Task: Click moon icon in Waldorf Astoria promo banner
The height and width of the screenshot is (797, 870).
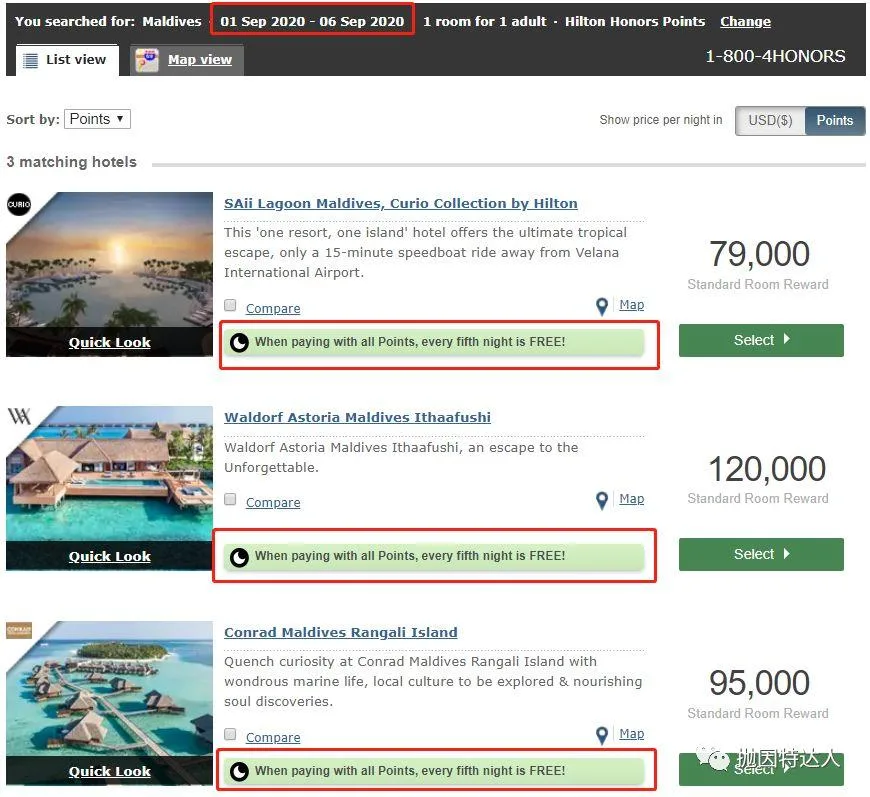Action: 239,557
